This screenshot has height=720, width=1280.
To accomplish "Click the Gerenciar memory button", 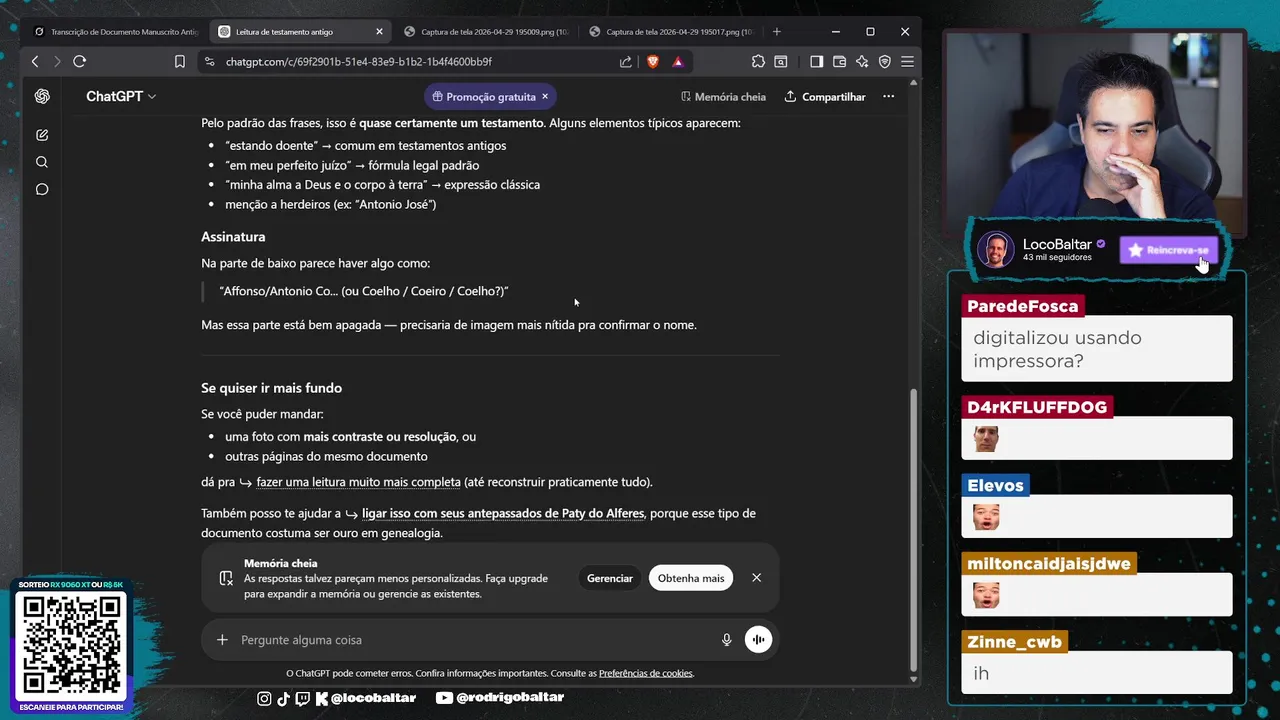I will [610, 578].
